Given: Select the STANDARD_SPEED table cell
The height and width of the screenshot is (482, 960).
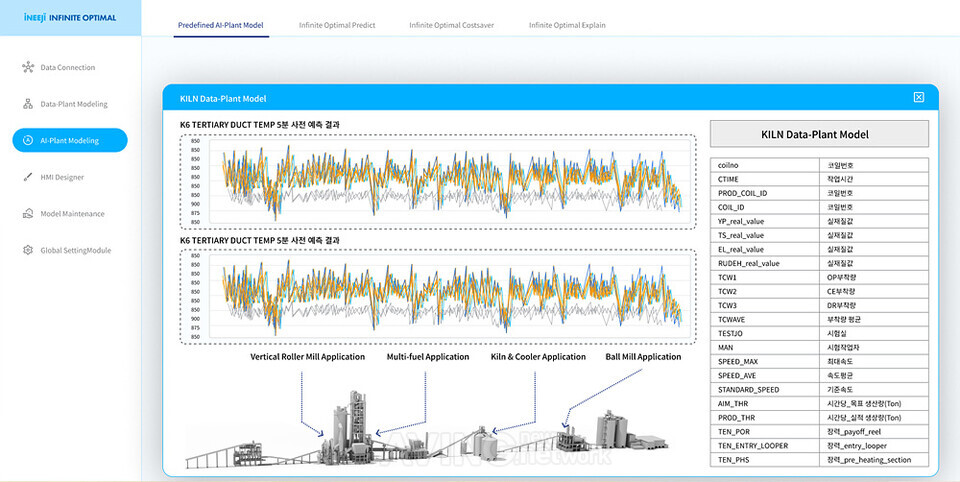Looking at the screenshot, I should 765,390.
